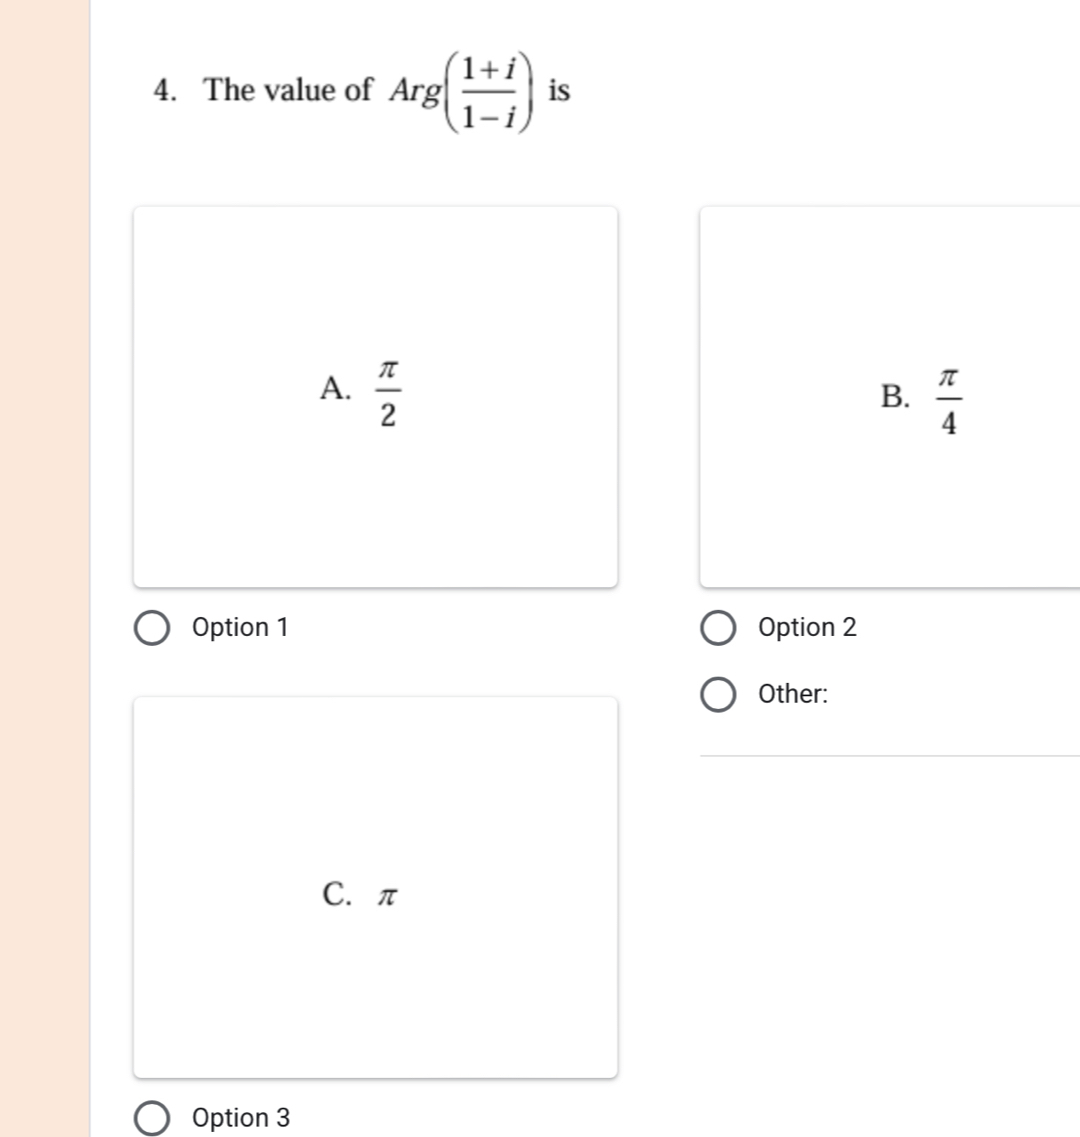Click the 'Option 1' text label
This screenshot has width=1080, height=1137.
tap(240, 628)
